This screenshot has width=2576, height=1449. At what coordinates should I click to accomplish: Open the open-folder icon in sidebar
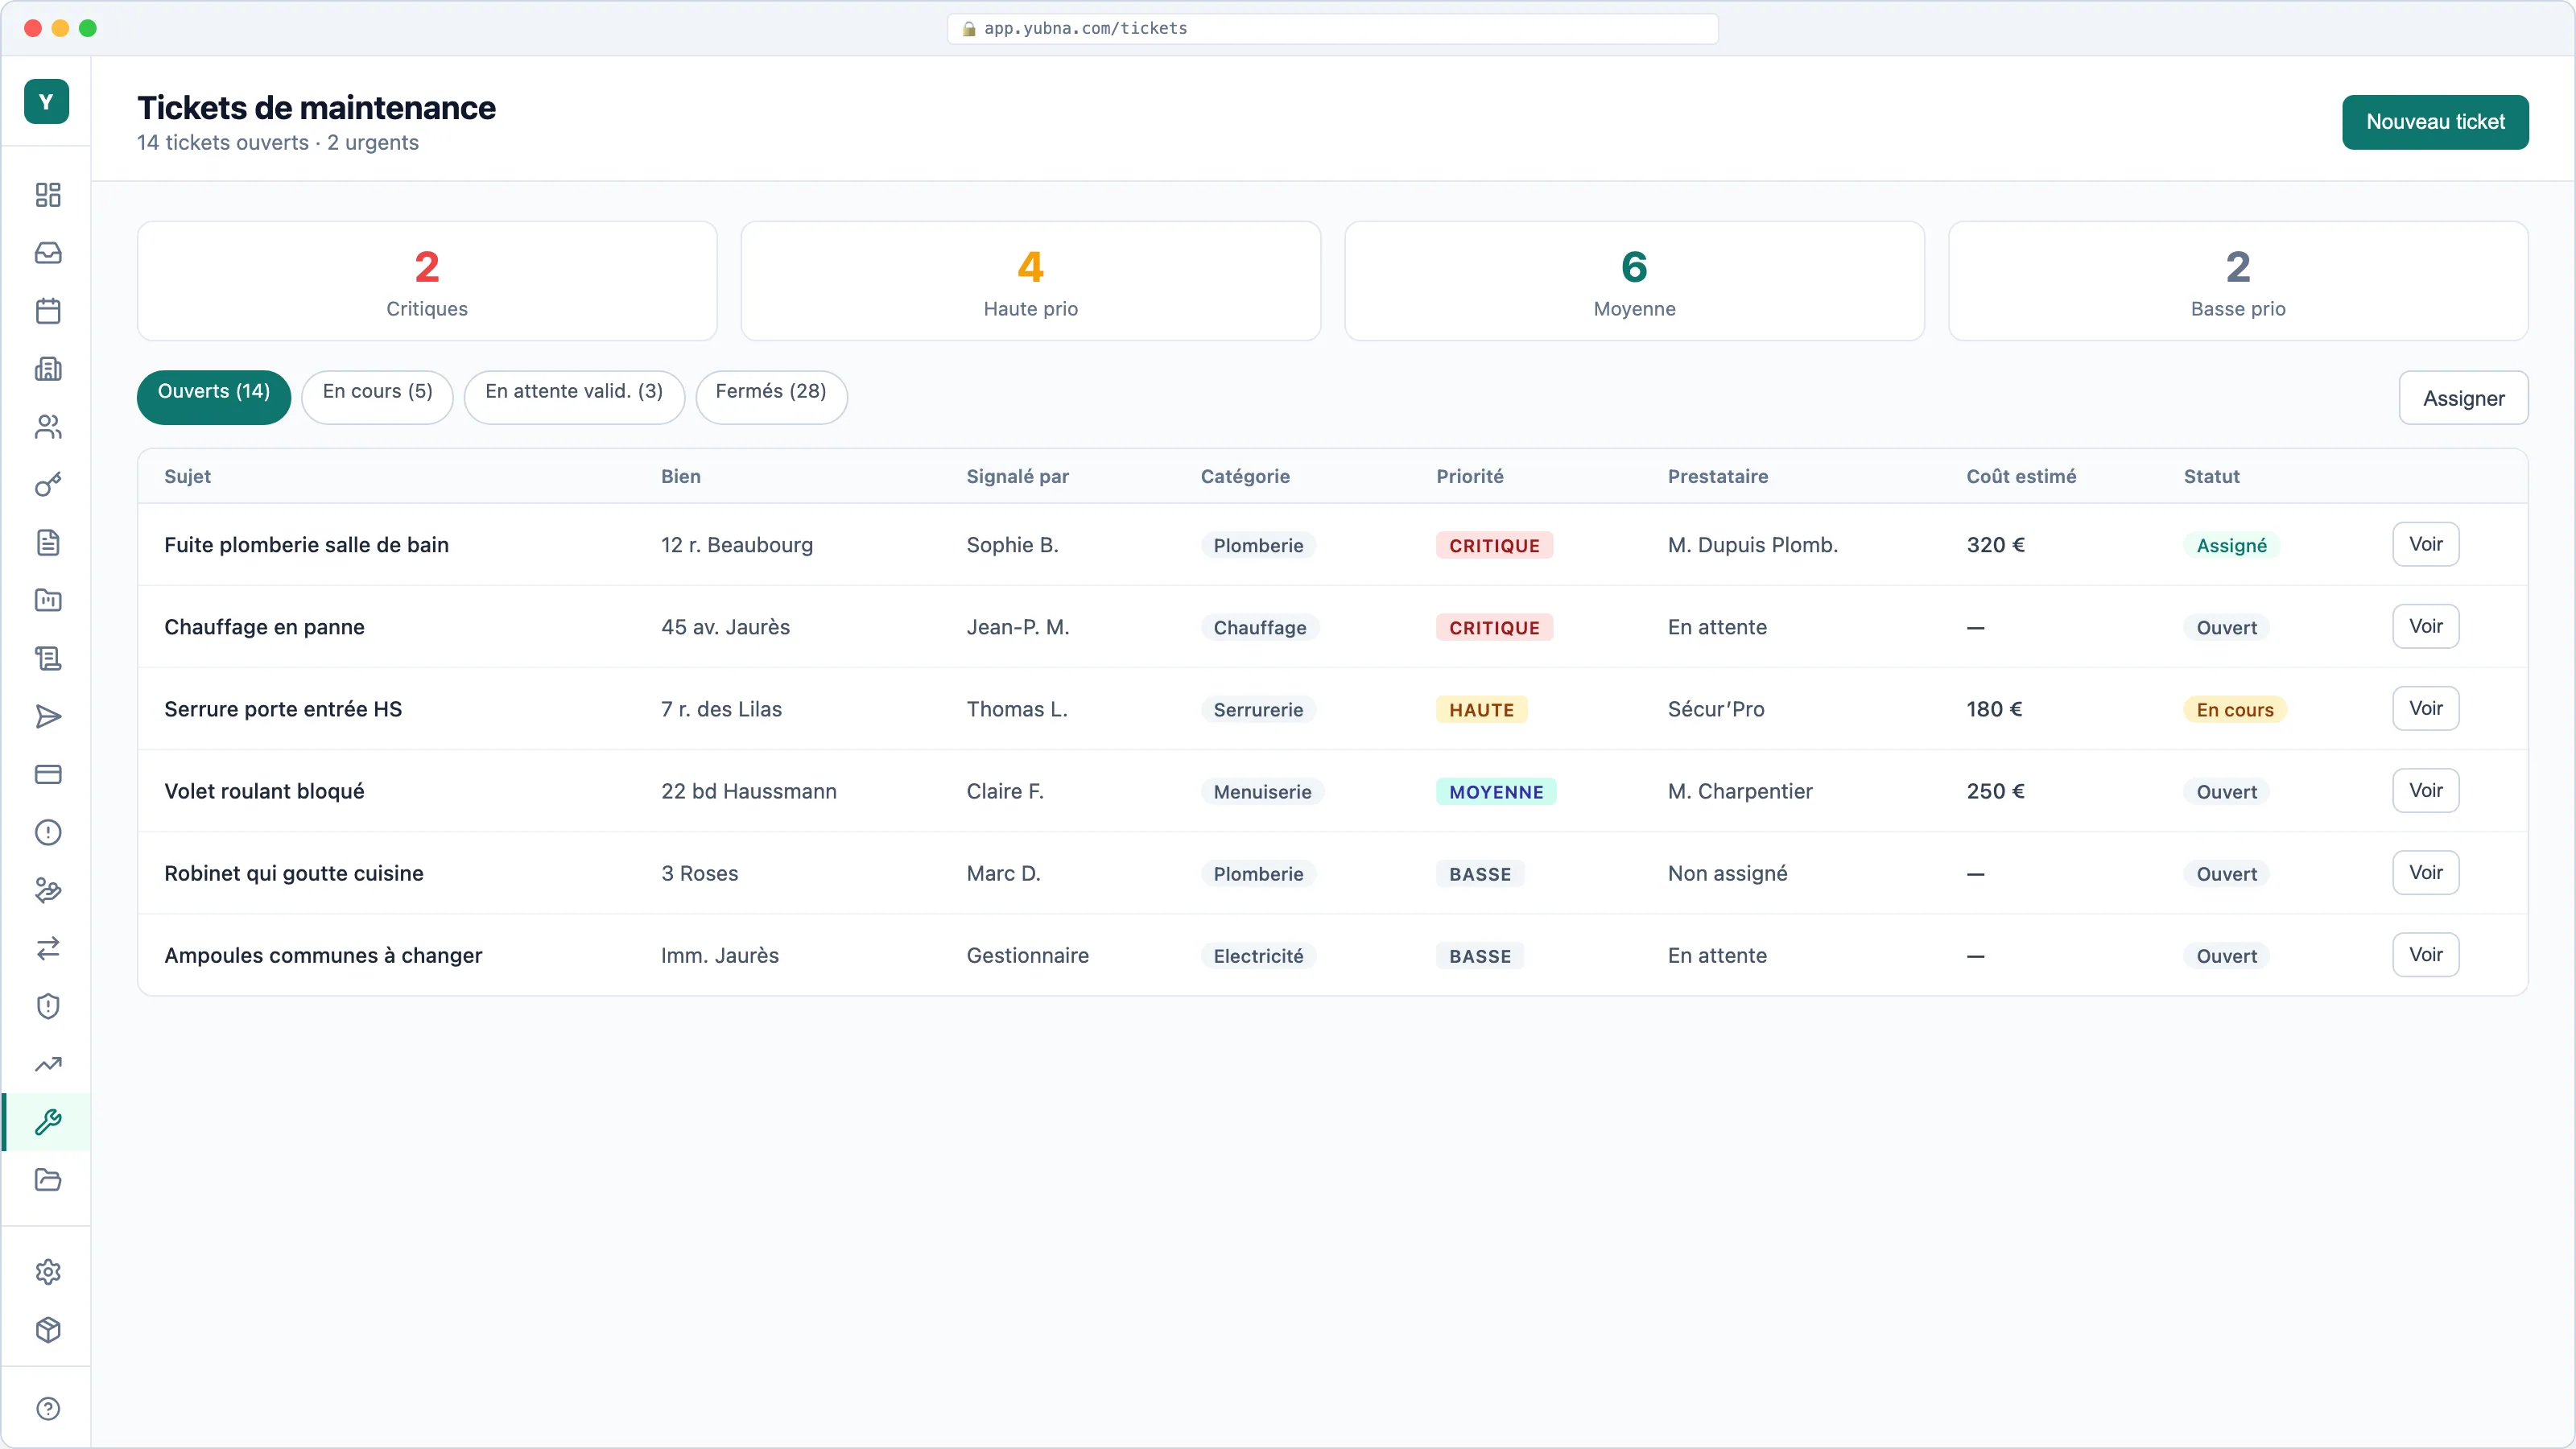[48, 1180]
